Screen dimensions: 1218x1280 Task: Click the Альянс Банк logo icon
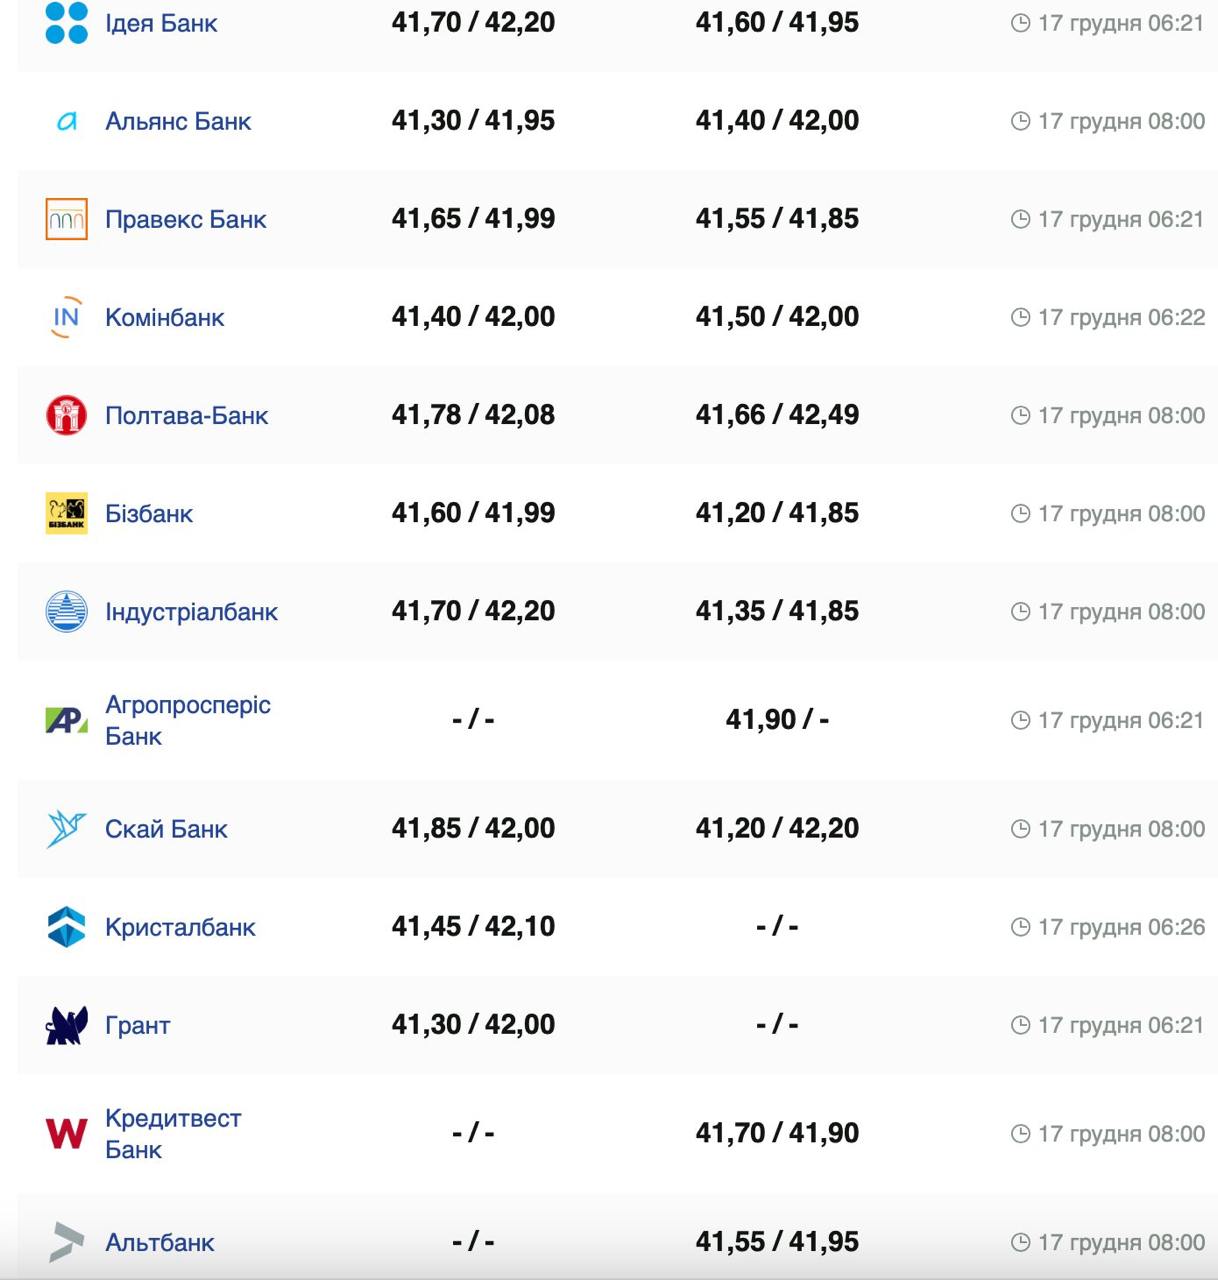pyautogui.click(x=67, y=122)
